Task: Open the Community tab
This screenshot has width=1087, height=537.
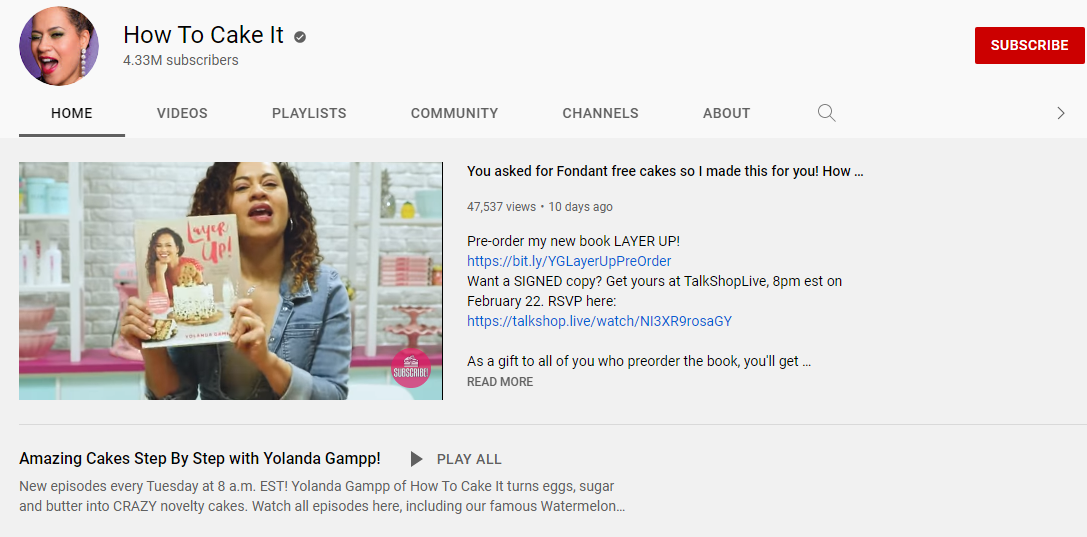Action: point(454,113)
